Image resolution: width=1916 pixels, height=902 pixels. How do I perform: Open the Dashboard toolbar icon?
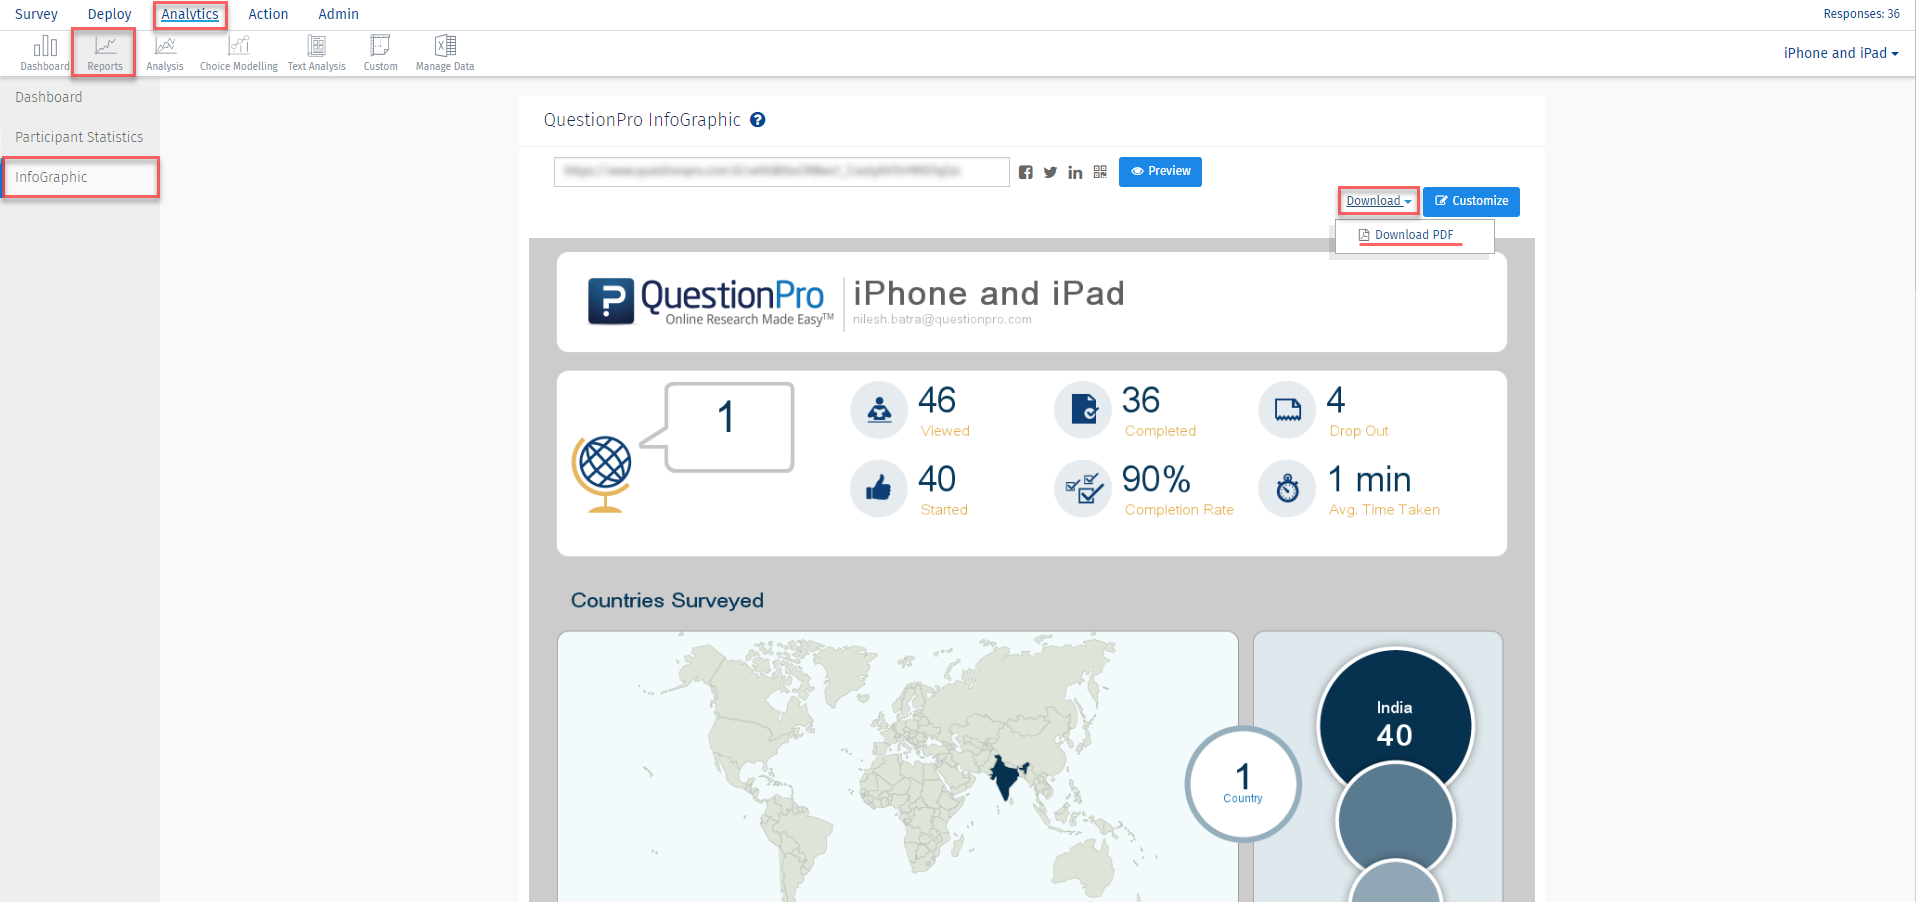click(45, 53)
